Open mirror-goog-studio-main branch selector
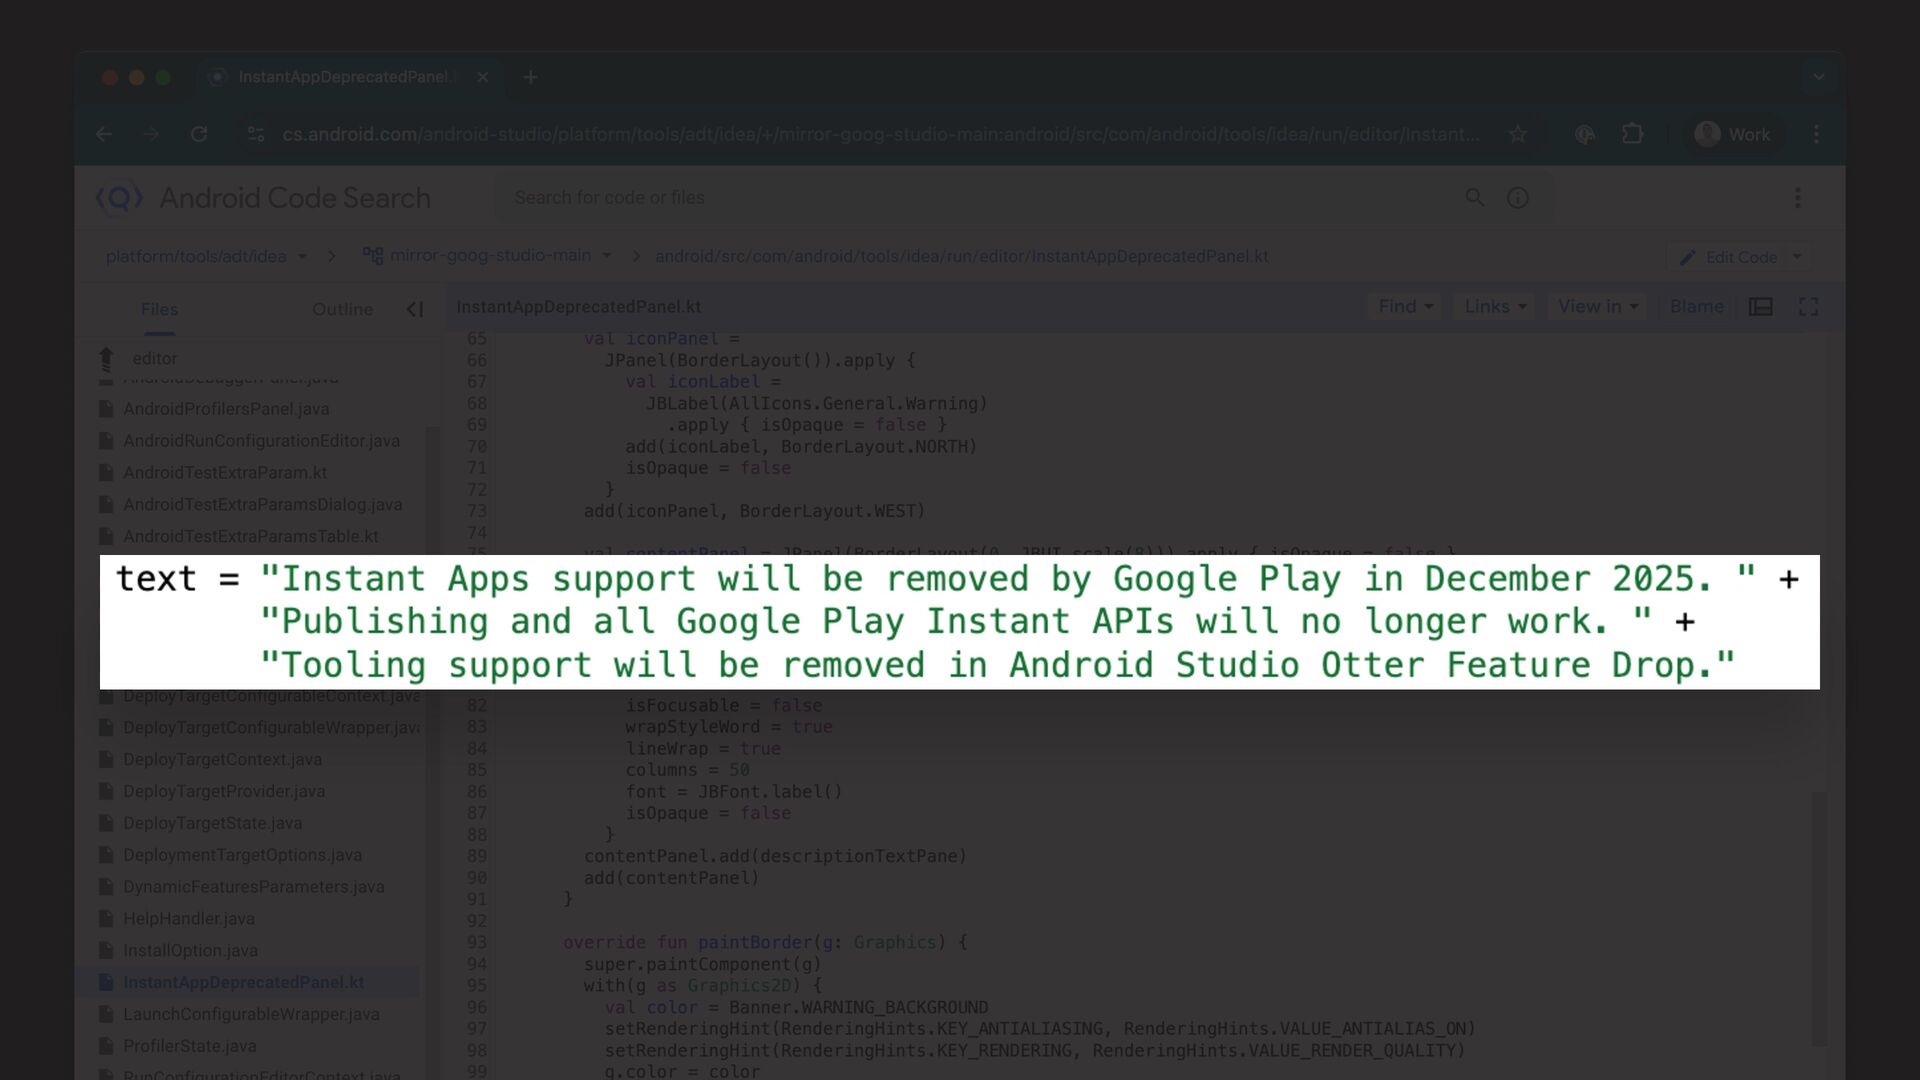 click(488, 256)
